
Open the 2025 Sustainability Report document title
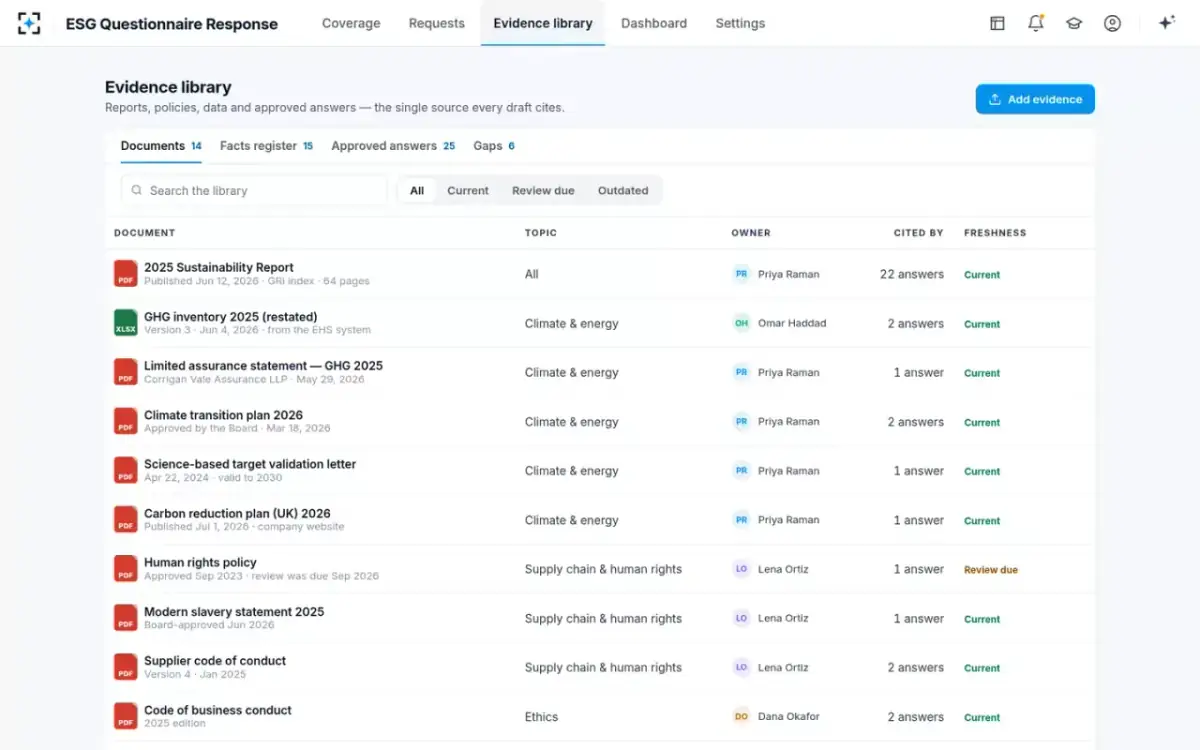pos(219,267)
